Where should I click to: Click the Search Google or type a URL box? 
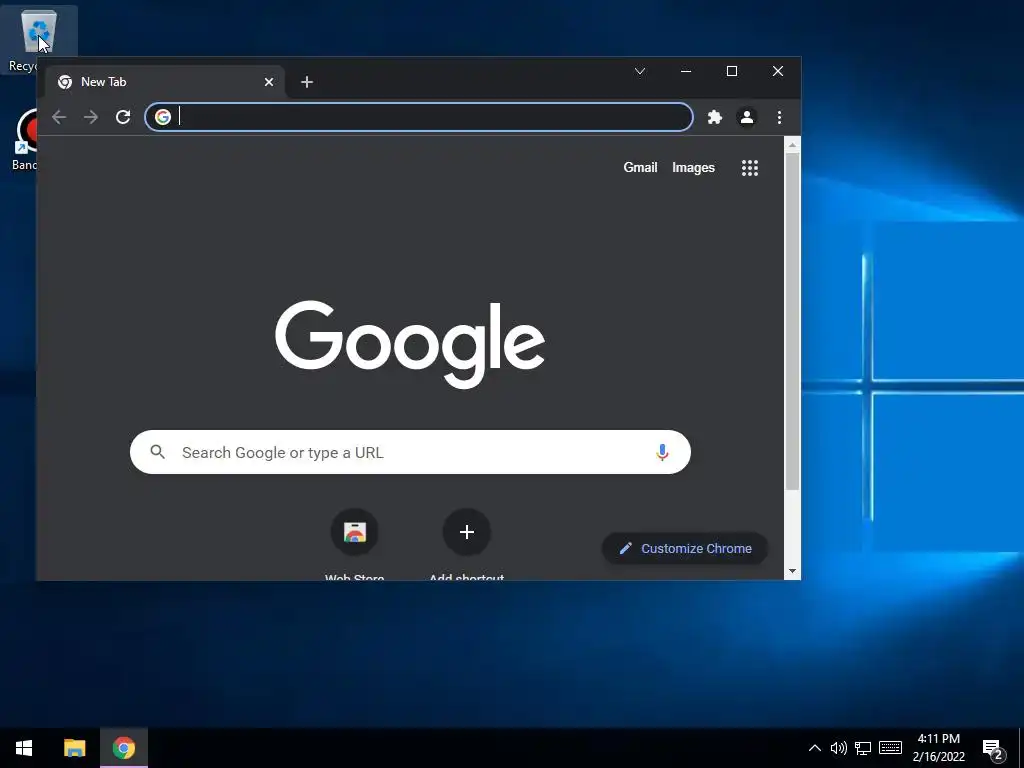click(x=410, y=452)
